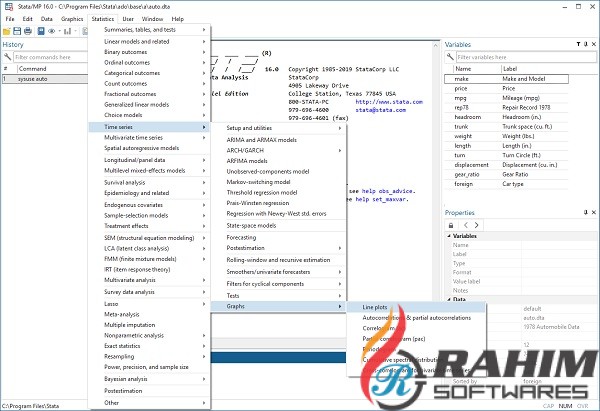Click the Variables panel filter funnel icon
Viewport: 600px width, 411px height.
578,44
